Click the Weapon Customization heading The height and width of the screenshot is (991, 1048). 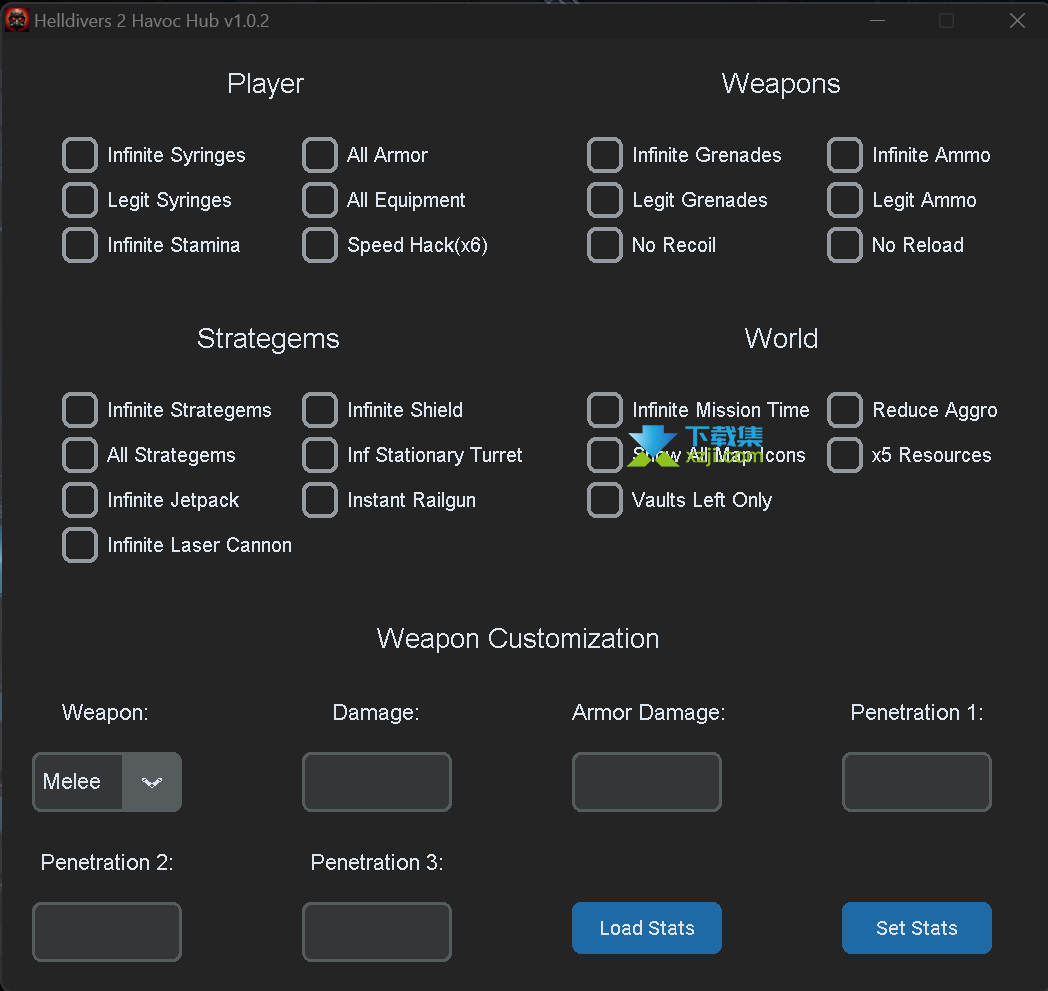[x=518, y=639]
